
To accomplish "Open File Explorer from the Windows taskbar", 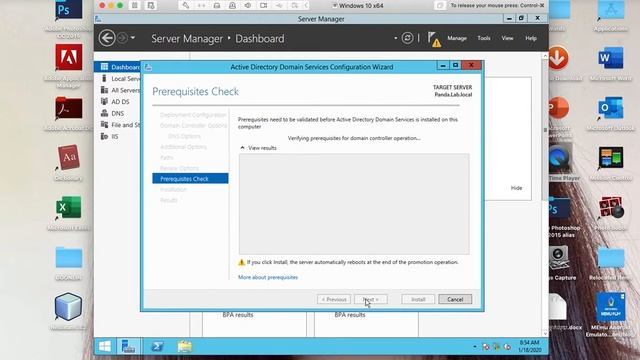I will [x=184, y=346].
